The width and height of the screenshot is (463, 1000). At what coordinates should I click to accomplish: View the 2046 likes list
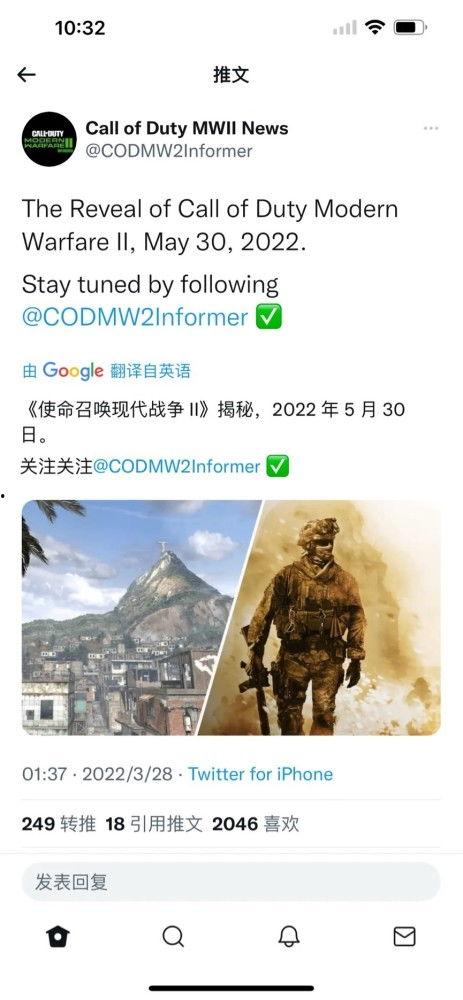(255, 824)
